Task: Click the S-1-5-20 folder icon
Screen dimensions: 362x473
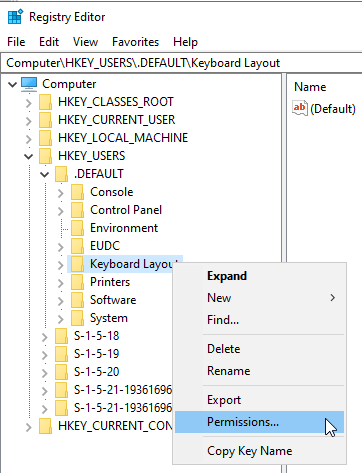Action: pos(61,372)
